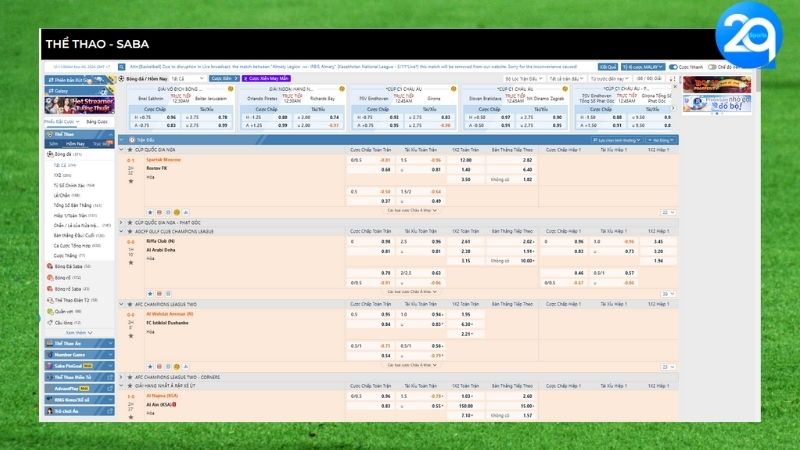Open the Tất Cả dropdown beside Hôm Nay
The width and height of the screenshot is (800, 450).
[x=188, y=79]
